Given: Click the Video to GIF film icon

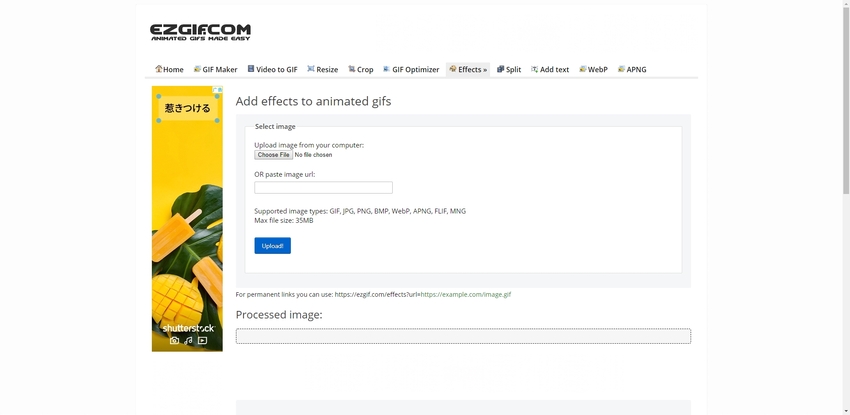Looking at the screenshot, I should 251,69.
